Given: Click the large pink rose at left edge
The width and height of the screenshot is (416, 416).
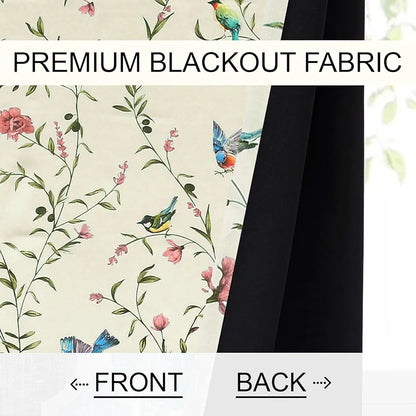Looking at the screenshot, I should pyautogui.click(x=15, y=123).
